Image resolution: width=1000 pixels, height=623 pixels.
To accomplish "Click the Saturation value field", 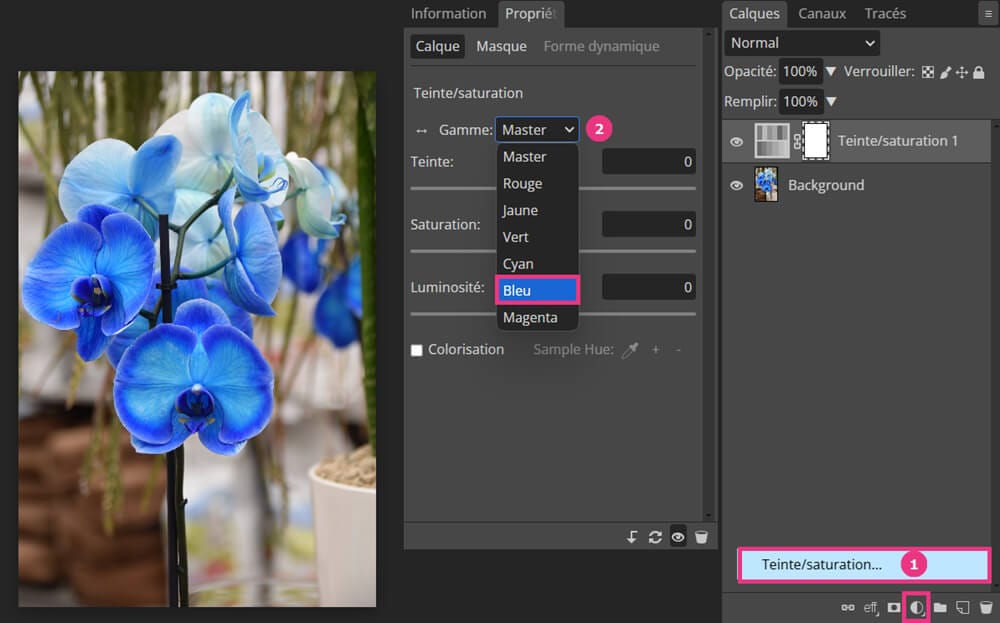I will tap(649, 224).
